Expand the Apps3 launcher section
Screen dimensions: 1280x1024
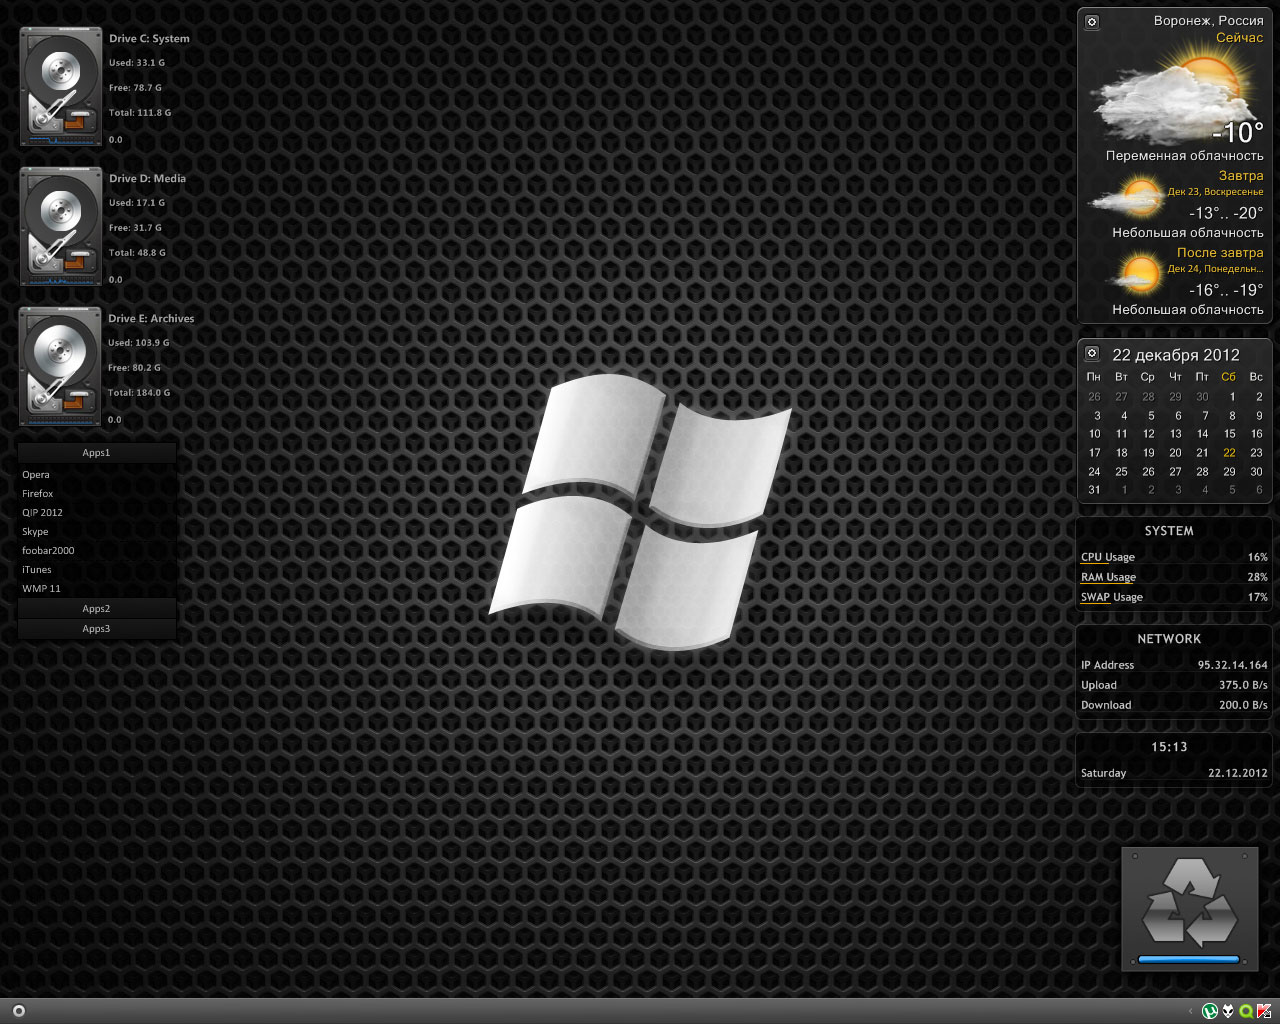[x=96, y=629]
